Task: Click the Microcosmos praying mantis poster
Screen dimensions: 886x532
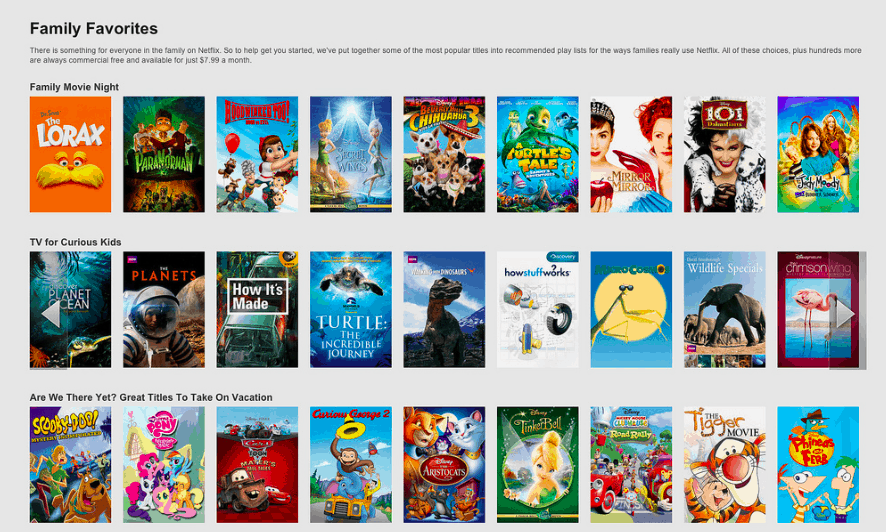Action: tap(631, 309)
